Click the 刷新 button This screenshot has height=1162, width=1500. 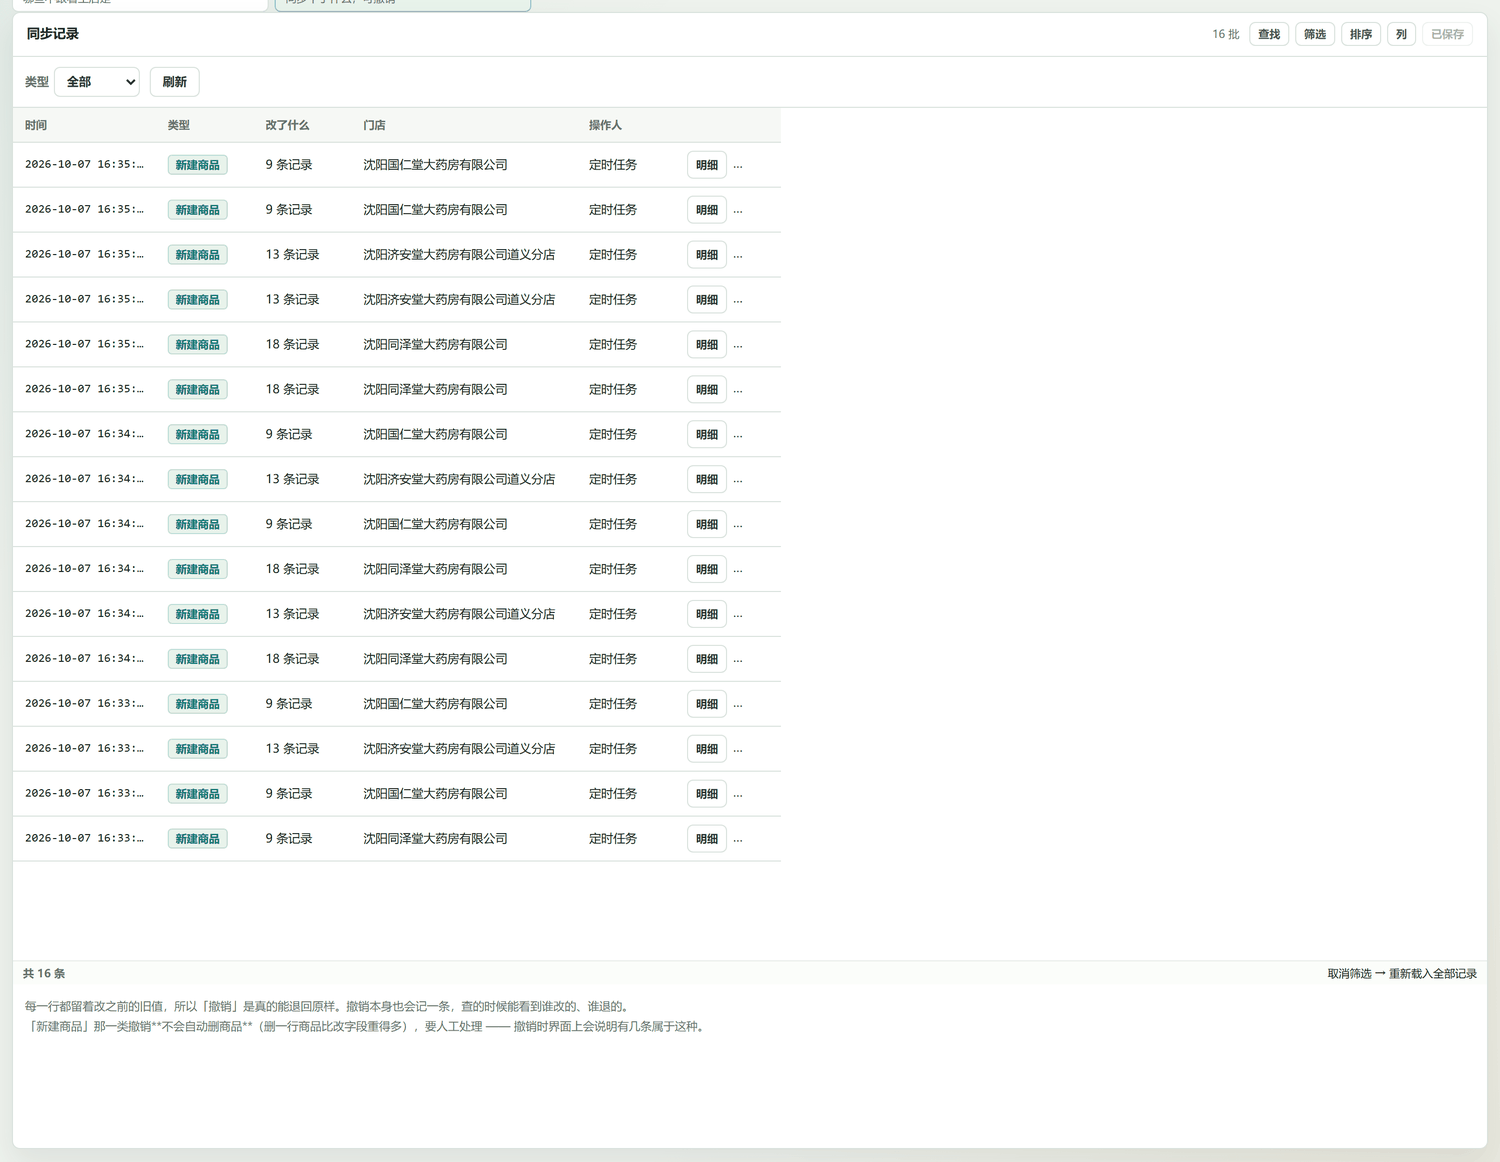pos(174,82)
